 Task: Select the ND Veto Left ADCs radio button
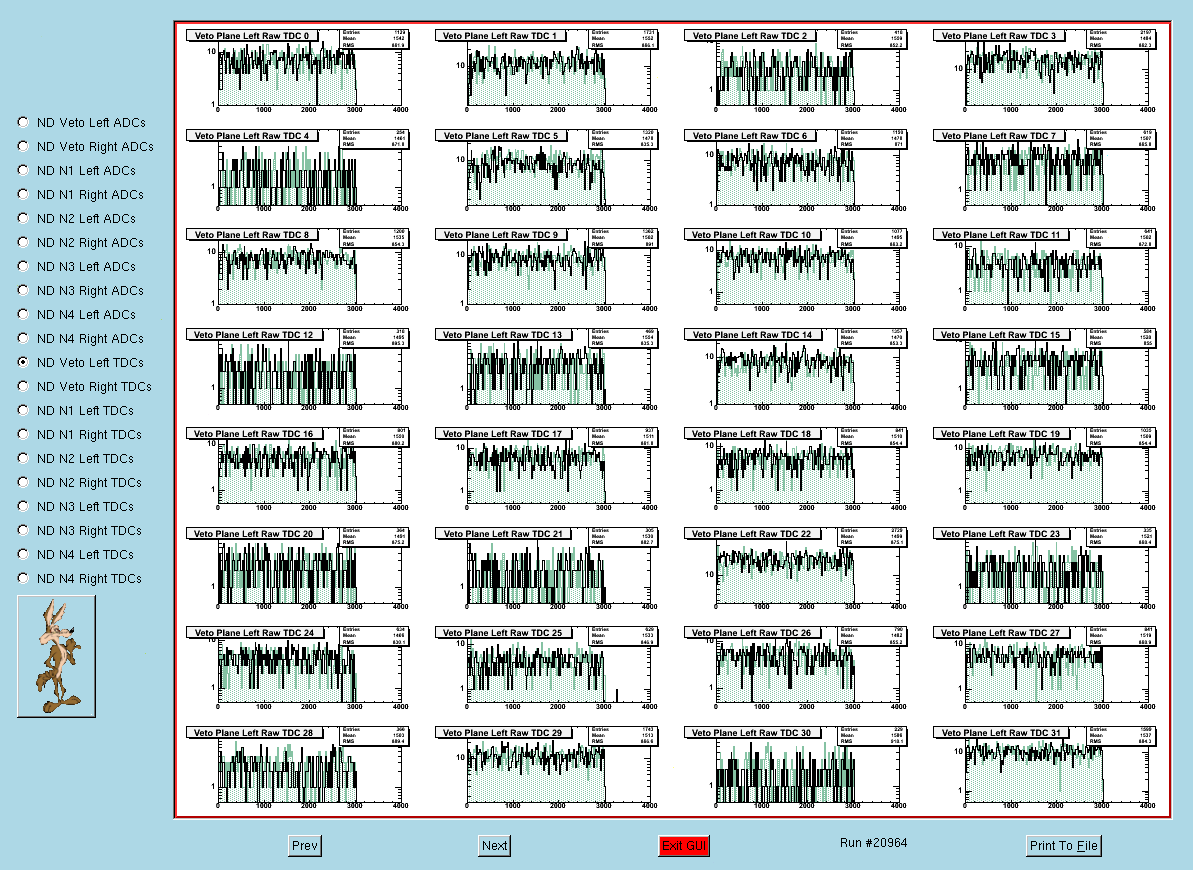[x=24, y=122]
